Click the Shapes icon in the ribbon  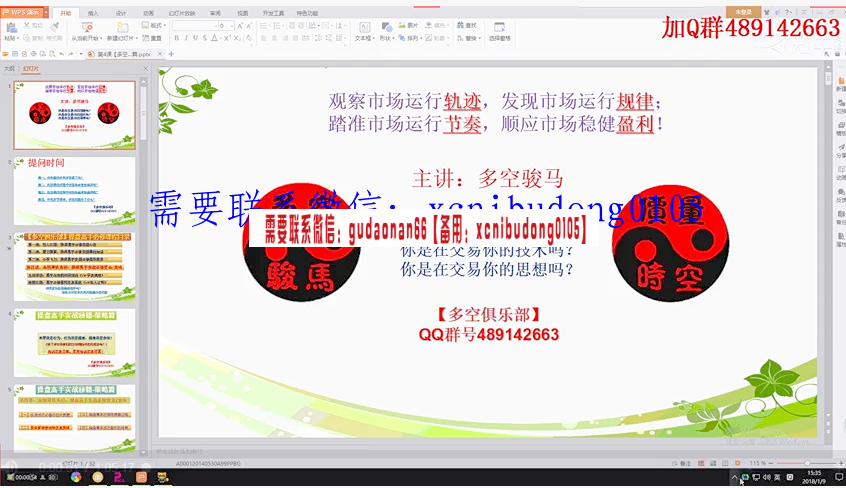pyautogui.click(x=386, y=30)
